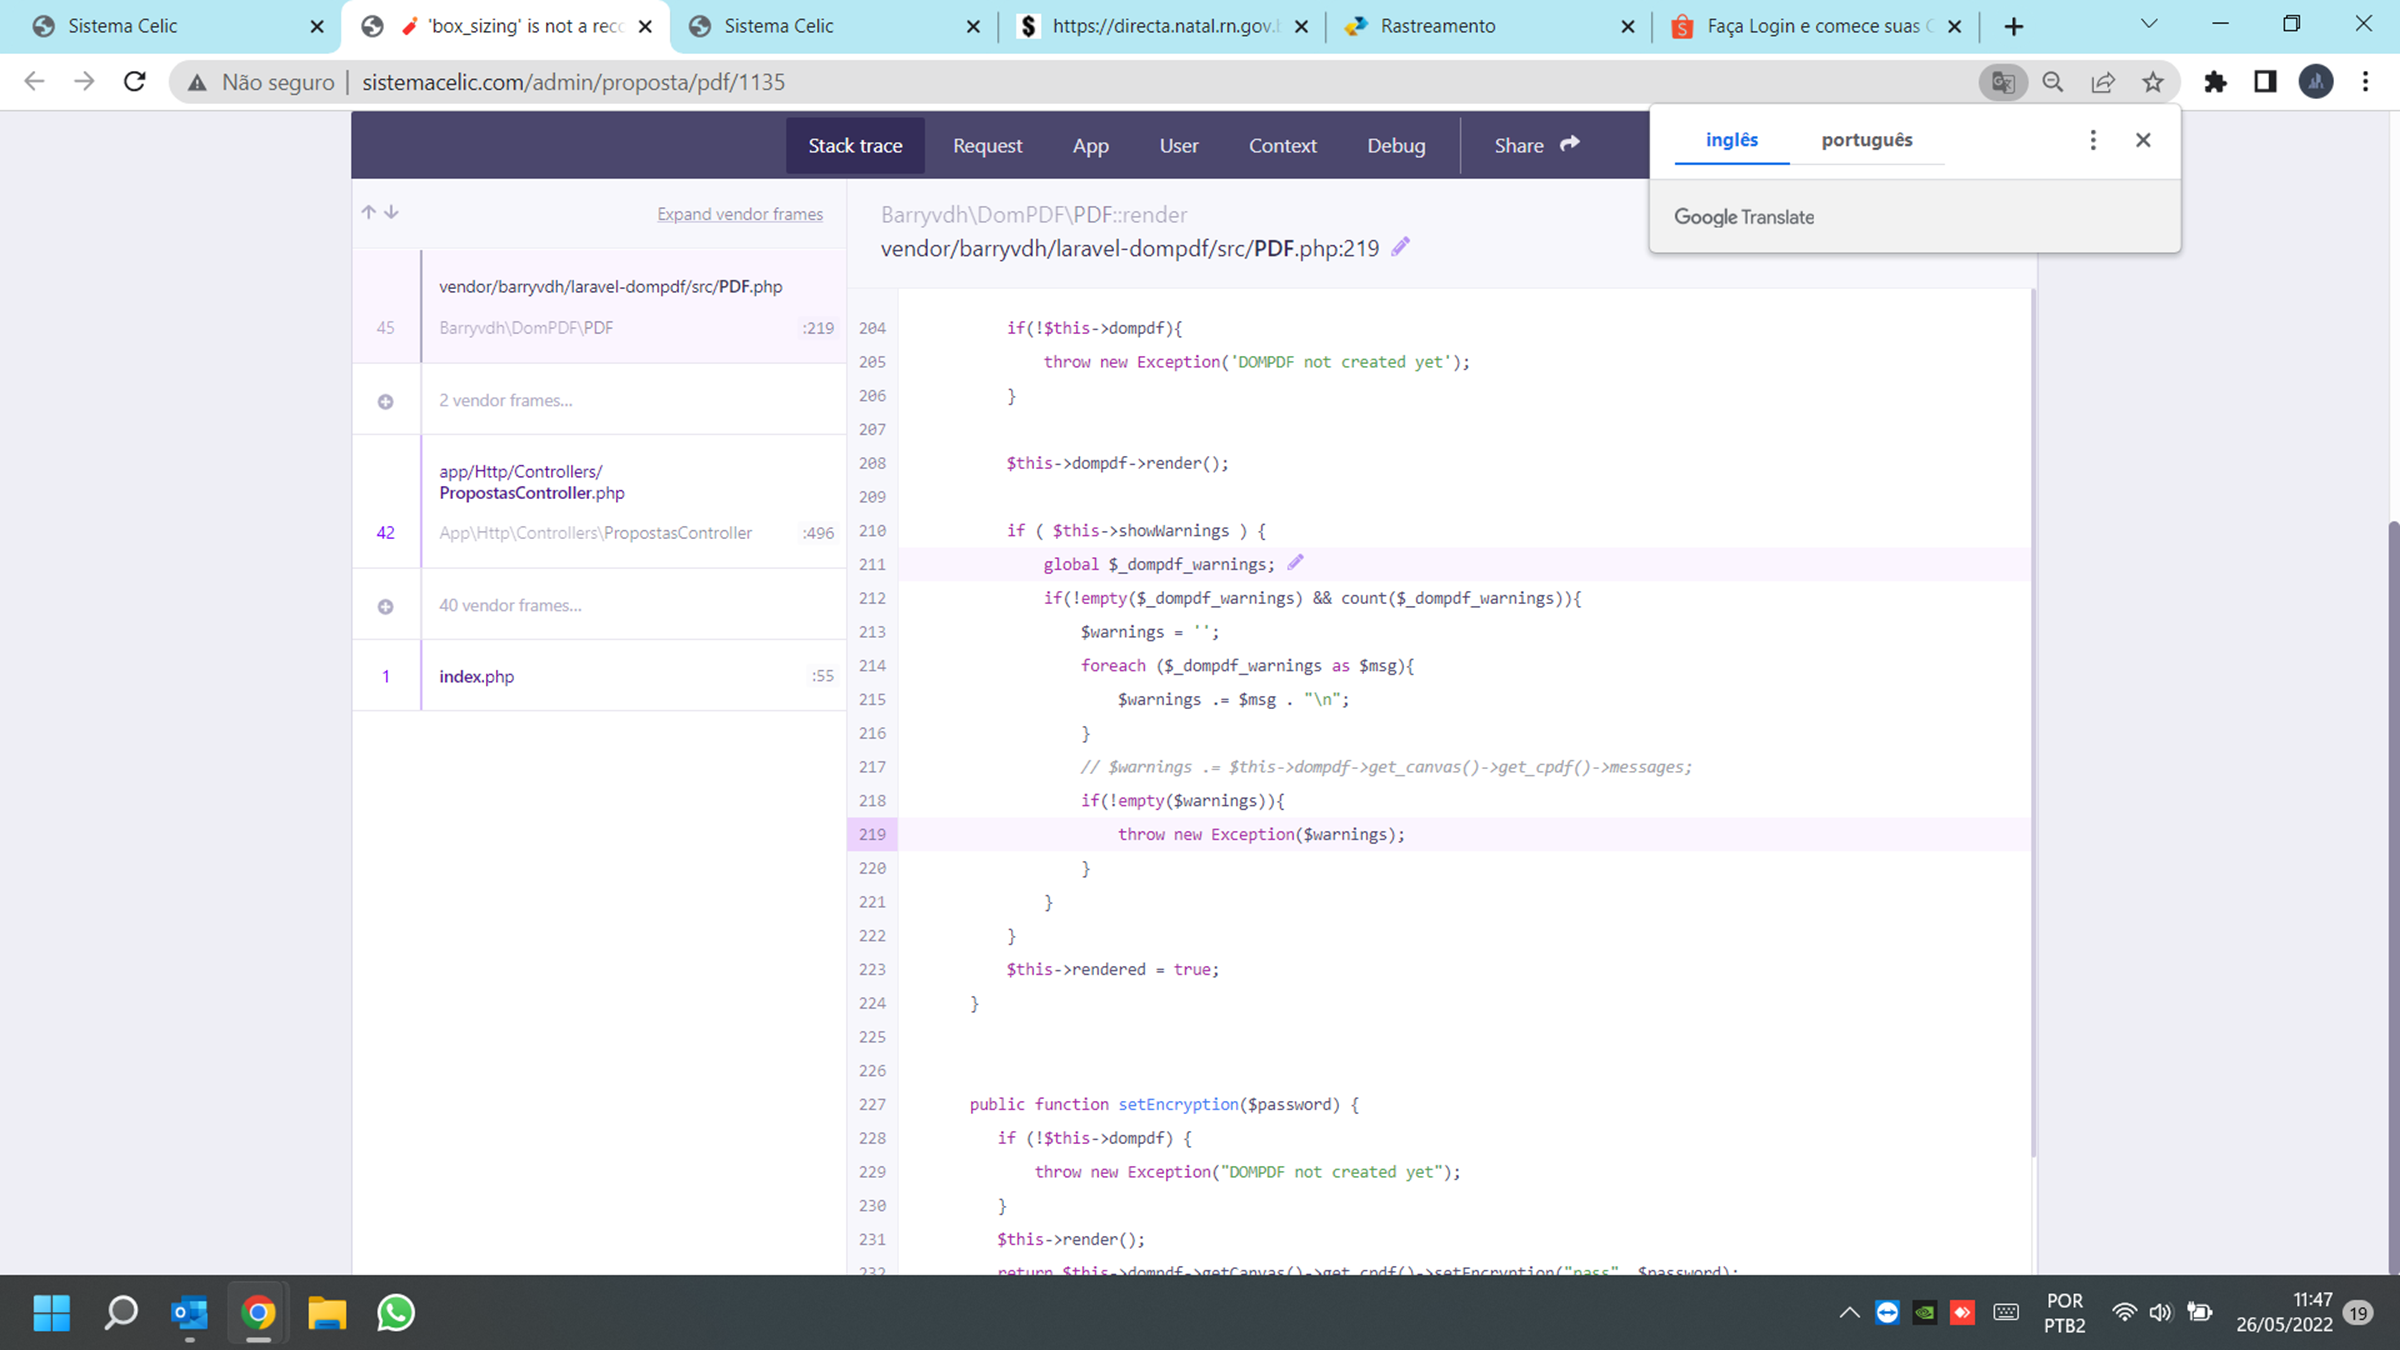Select the Stack trace tab
The image size is (2400, 1350).
855,146
